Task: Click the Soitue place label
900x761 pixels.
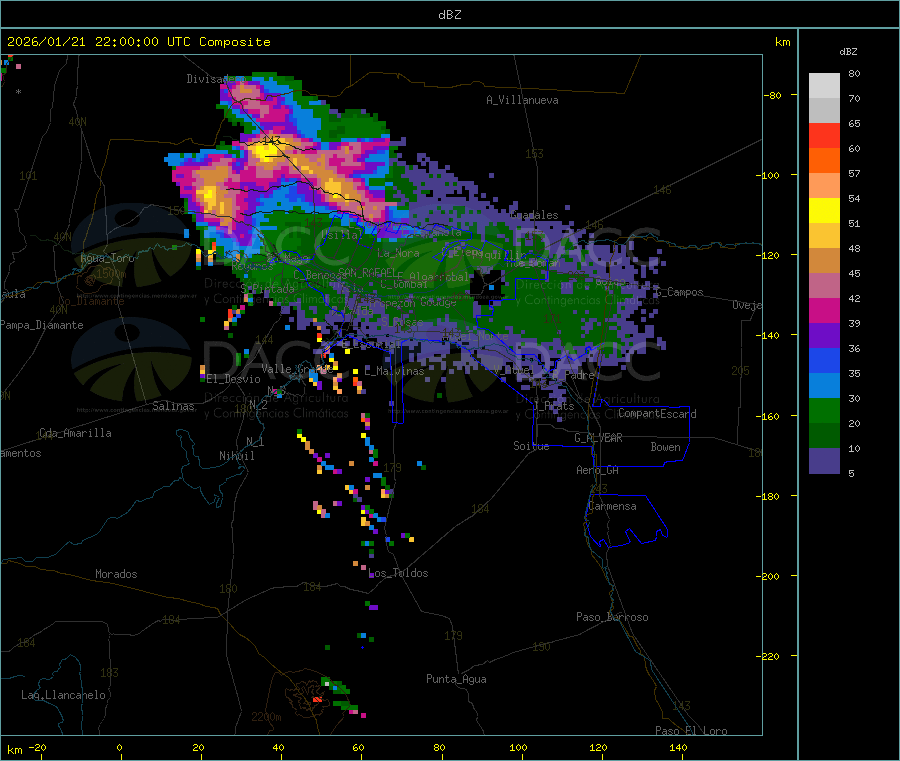Action: [x=531, y=446]
